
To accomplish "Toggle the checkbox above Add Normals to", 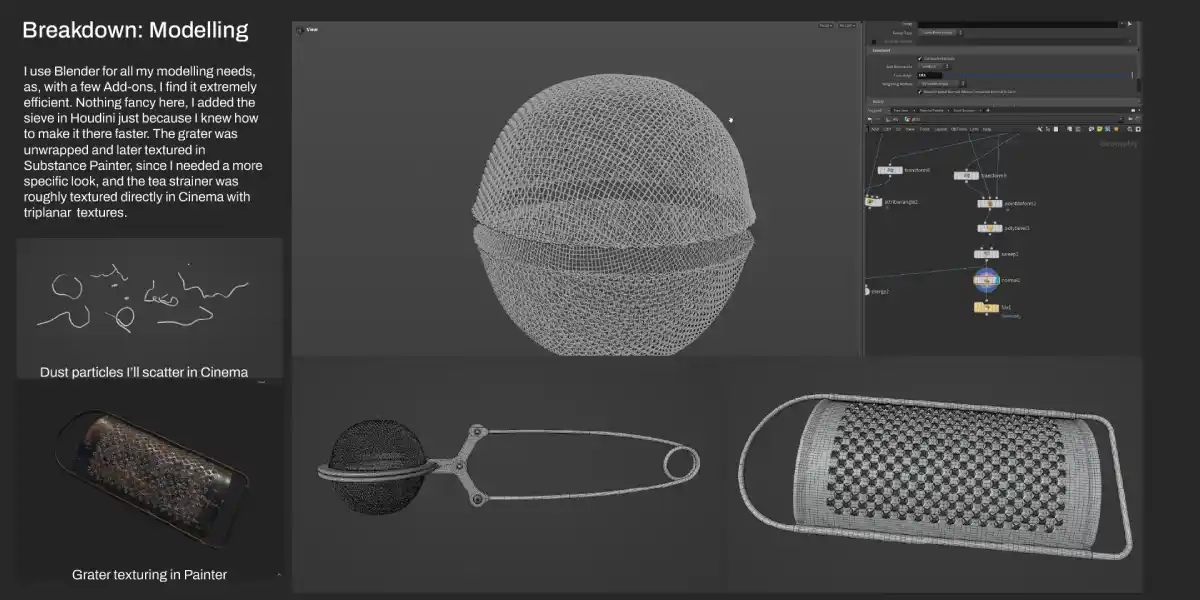I will click(x=920, y=58).
